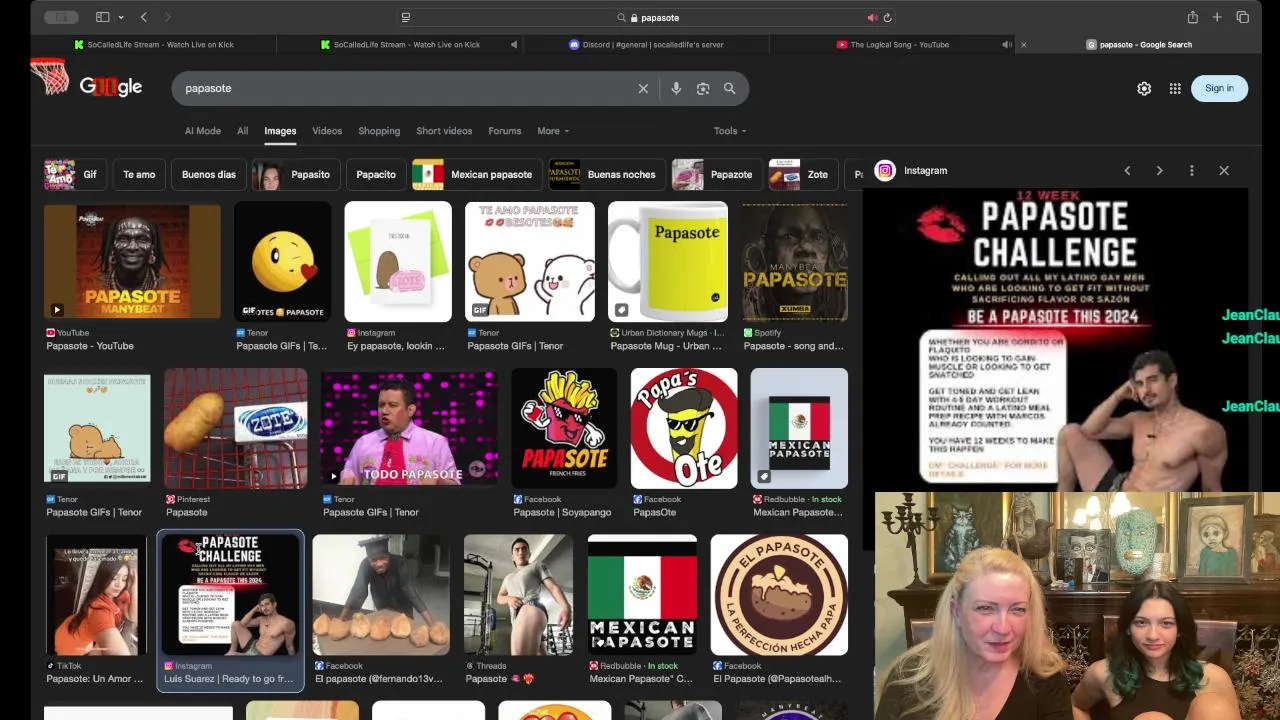Submit search with magnifying glass icon
Viewport: 1280px width, 720px height.
pyautogui.click(x=730, y=88)
